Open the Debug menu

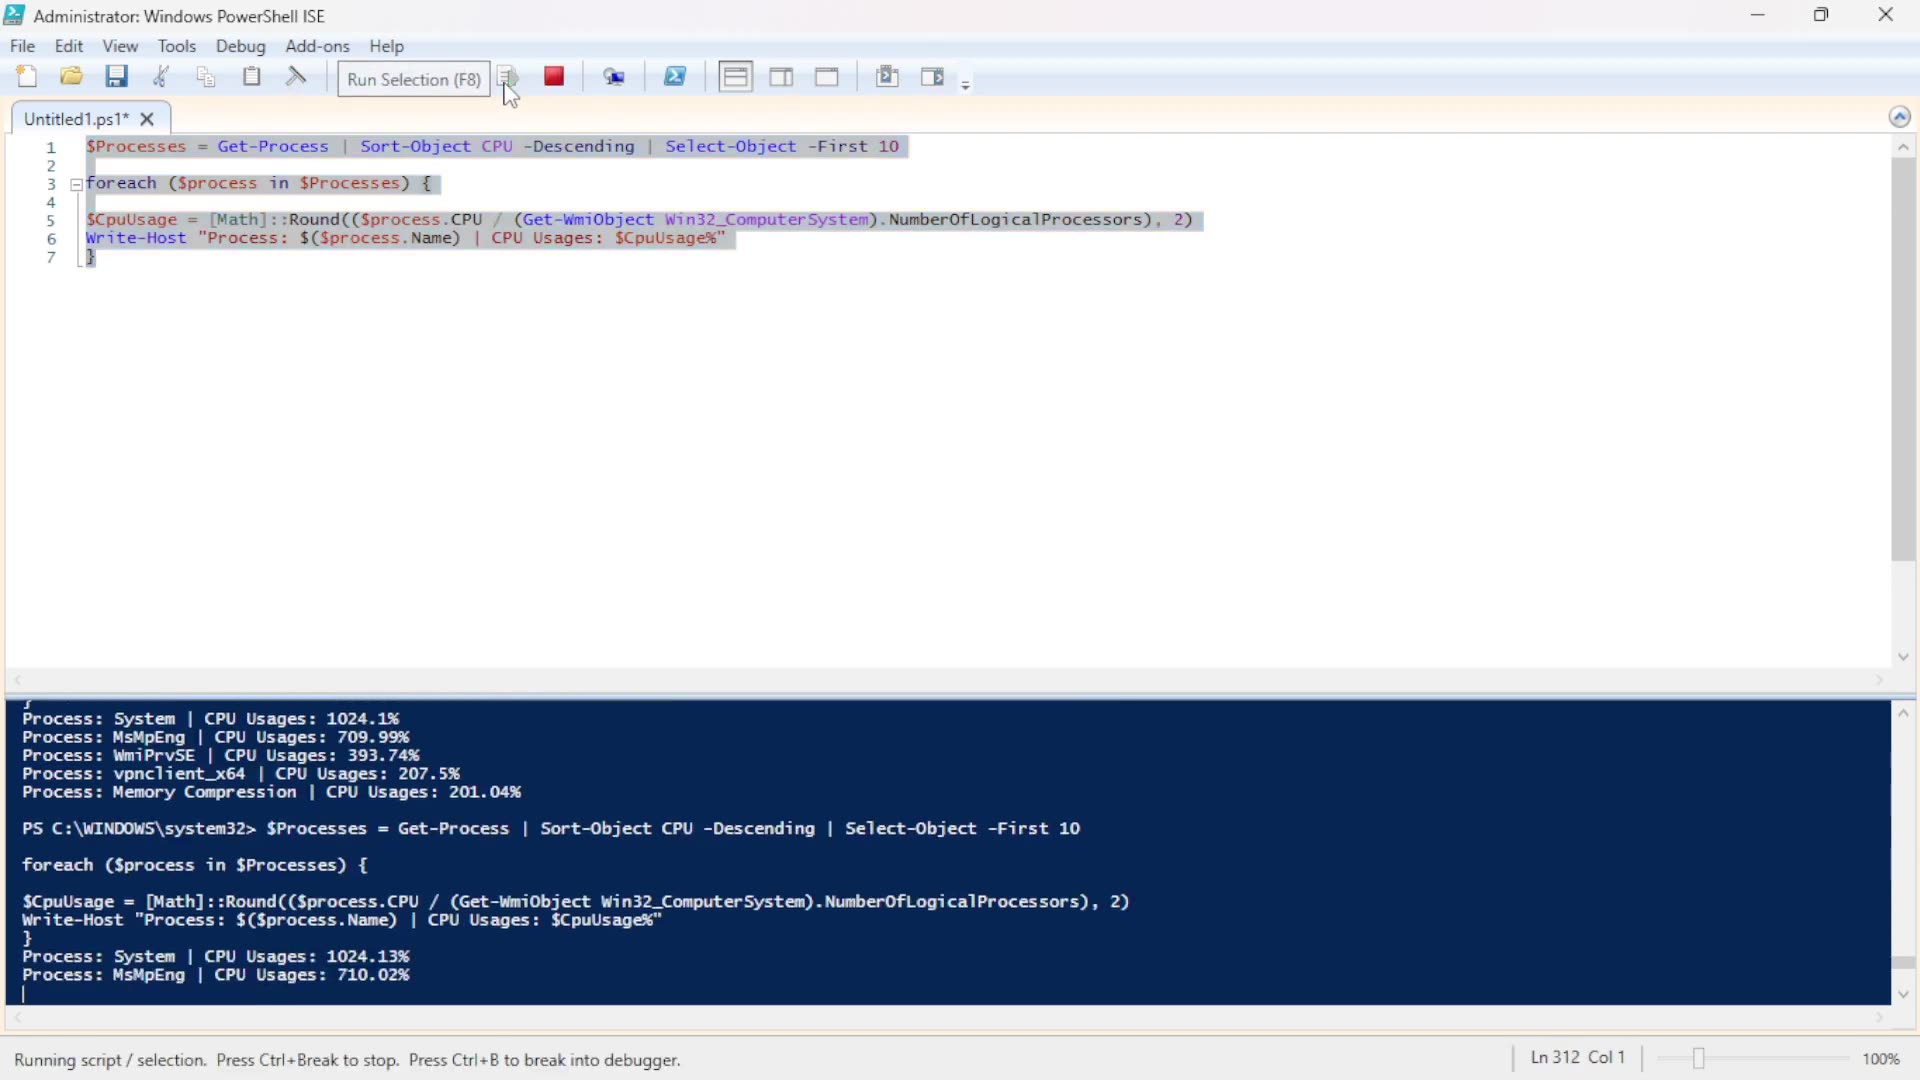tap(240, 46)
